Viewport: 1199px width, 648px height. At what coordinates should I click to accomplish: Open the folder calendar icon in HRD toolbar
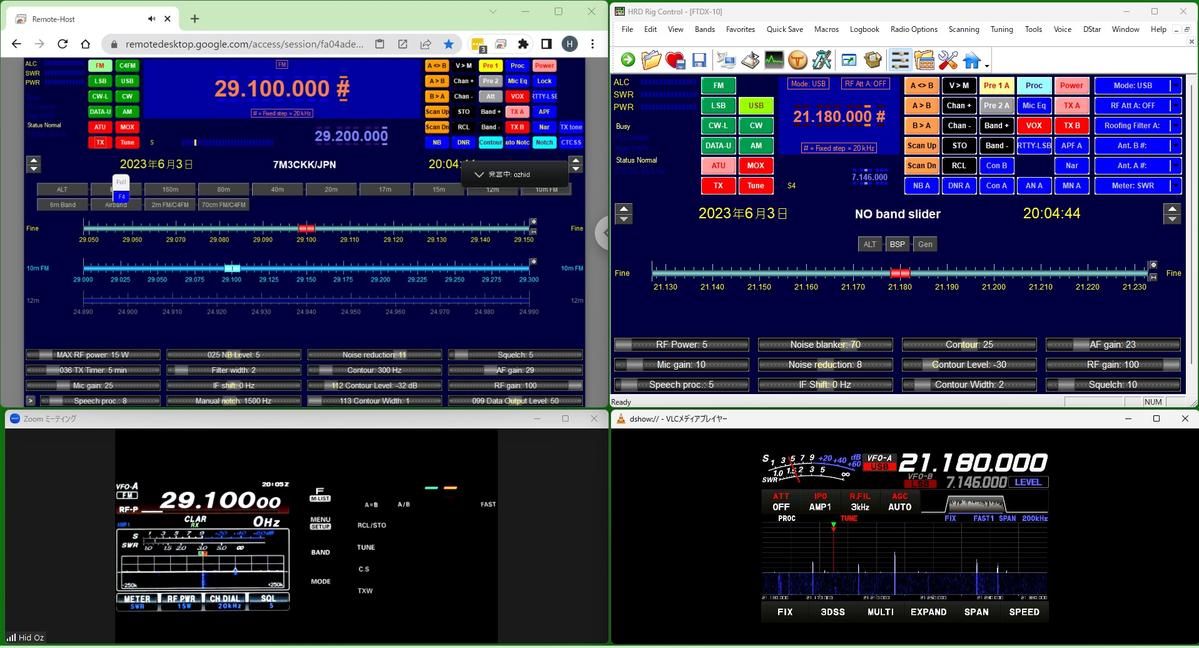pos(924,60)
